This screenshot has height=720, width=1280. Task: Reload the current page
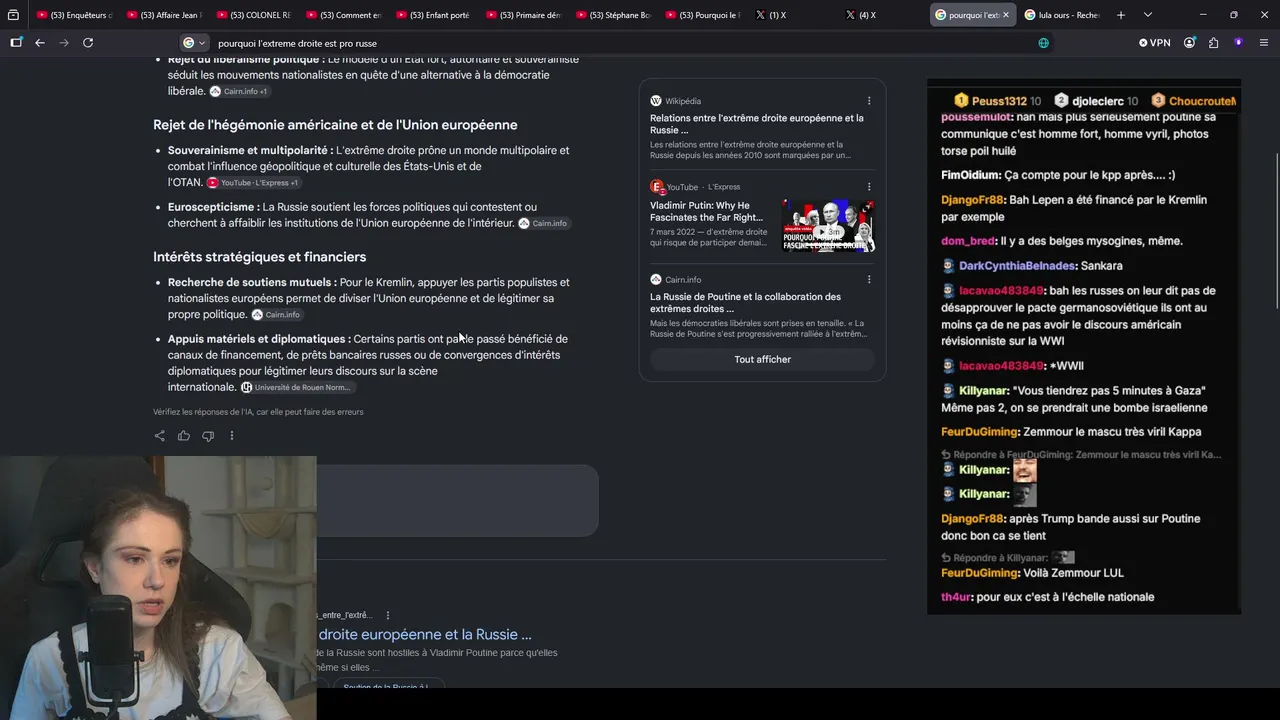(88, 43)
